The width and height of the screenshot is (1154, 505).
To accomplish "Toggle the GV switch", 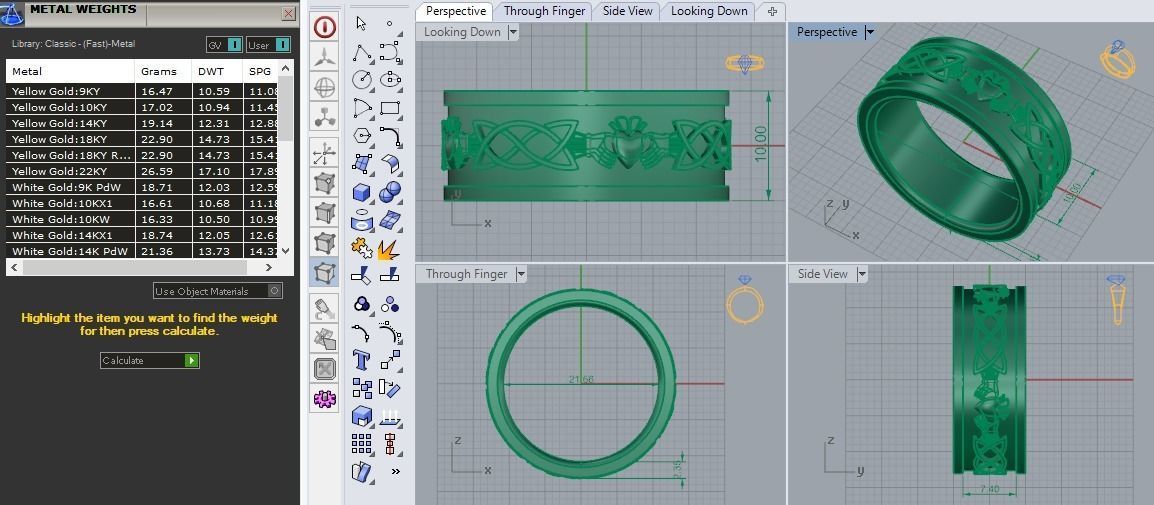I will [224, 45].
